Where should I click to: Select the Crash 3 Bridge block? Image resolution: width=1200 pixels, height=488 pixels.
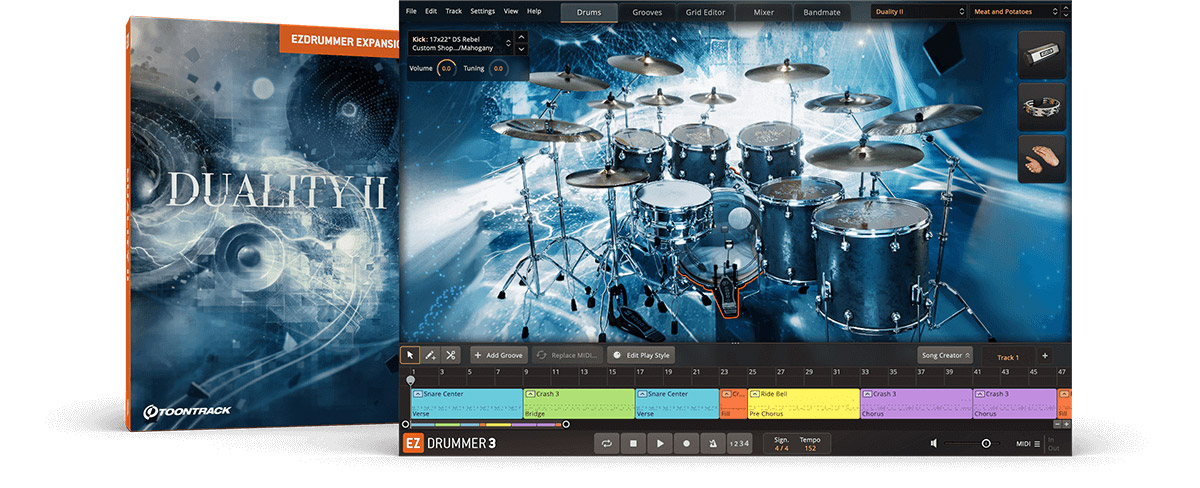(578, 403)
